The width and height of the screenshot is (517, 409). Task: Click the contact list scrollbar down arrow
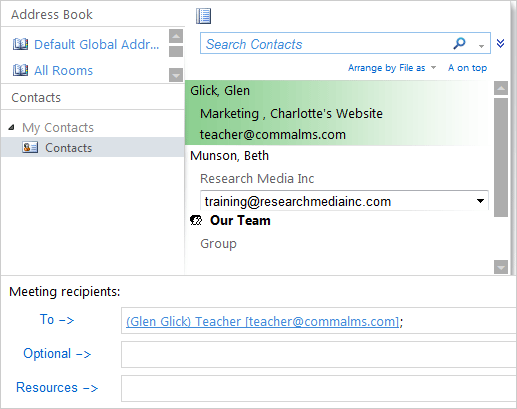coord(501,267)
